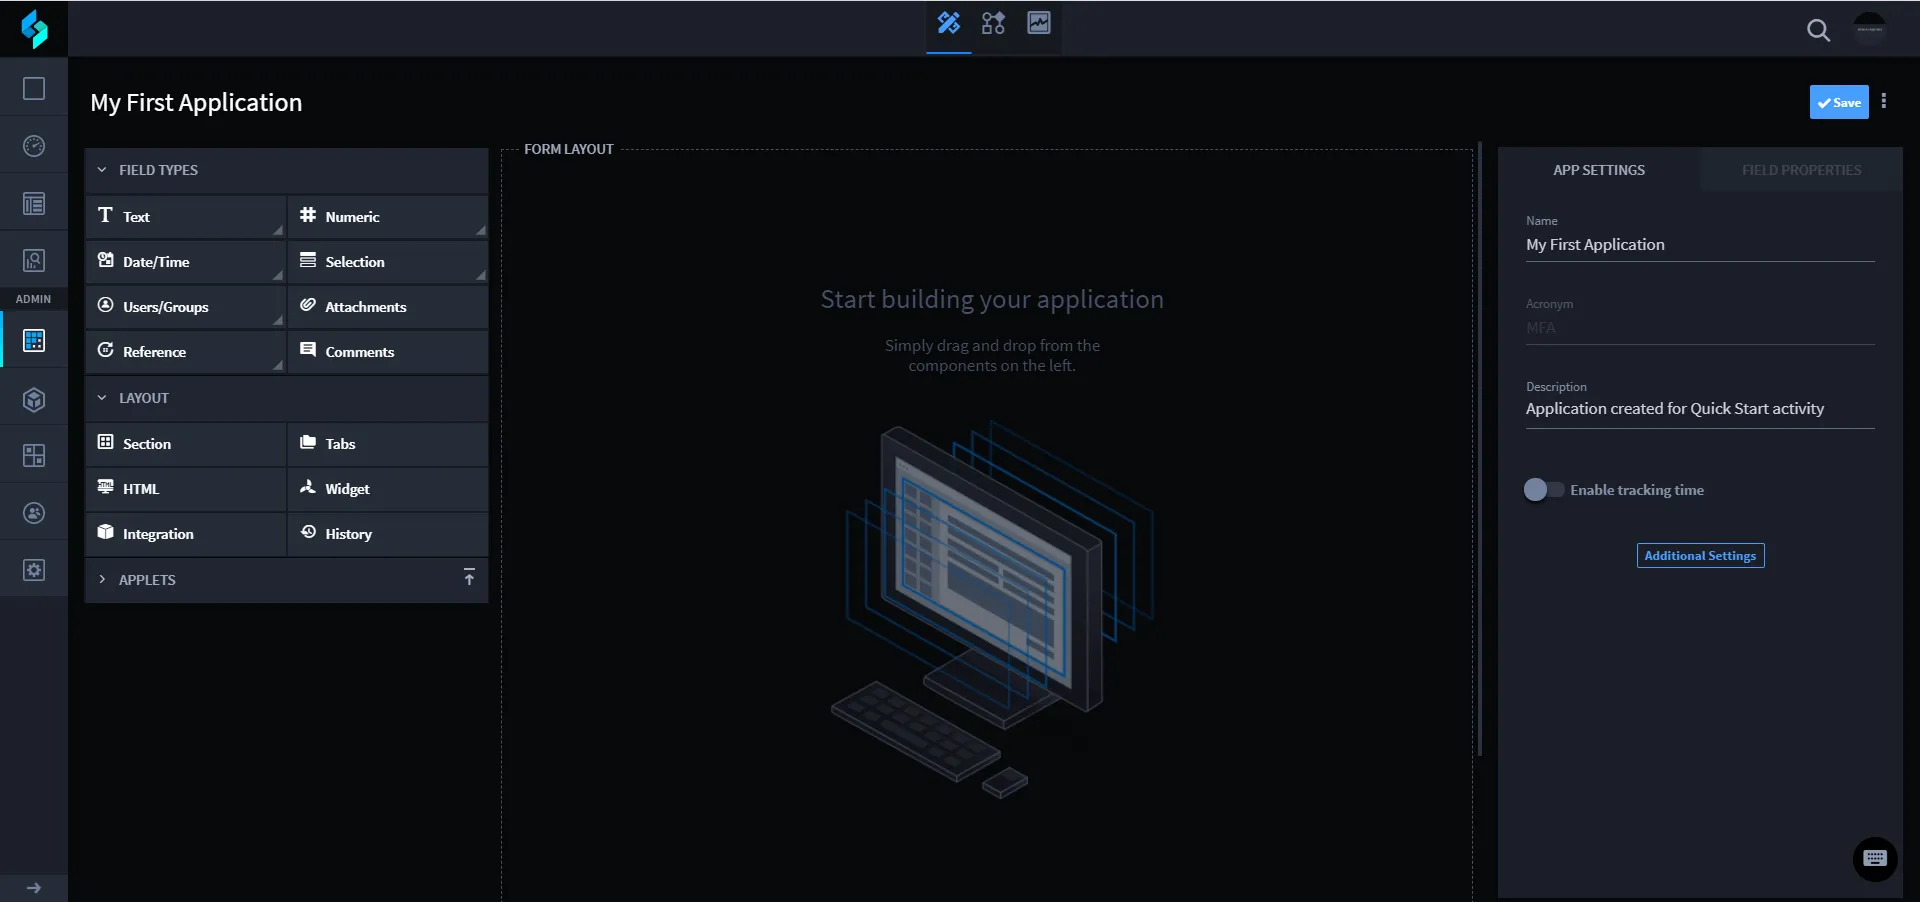The image size is (1920, 902).
Task: Open the dashboard gauge icon in sidebar
Action: point(34,146)
